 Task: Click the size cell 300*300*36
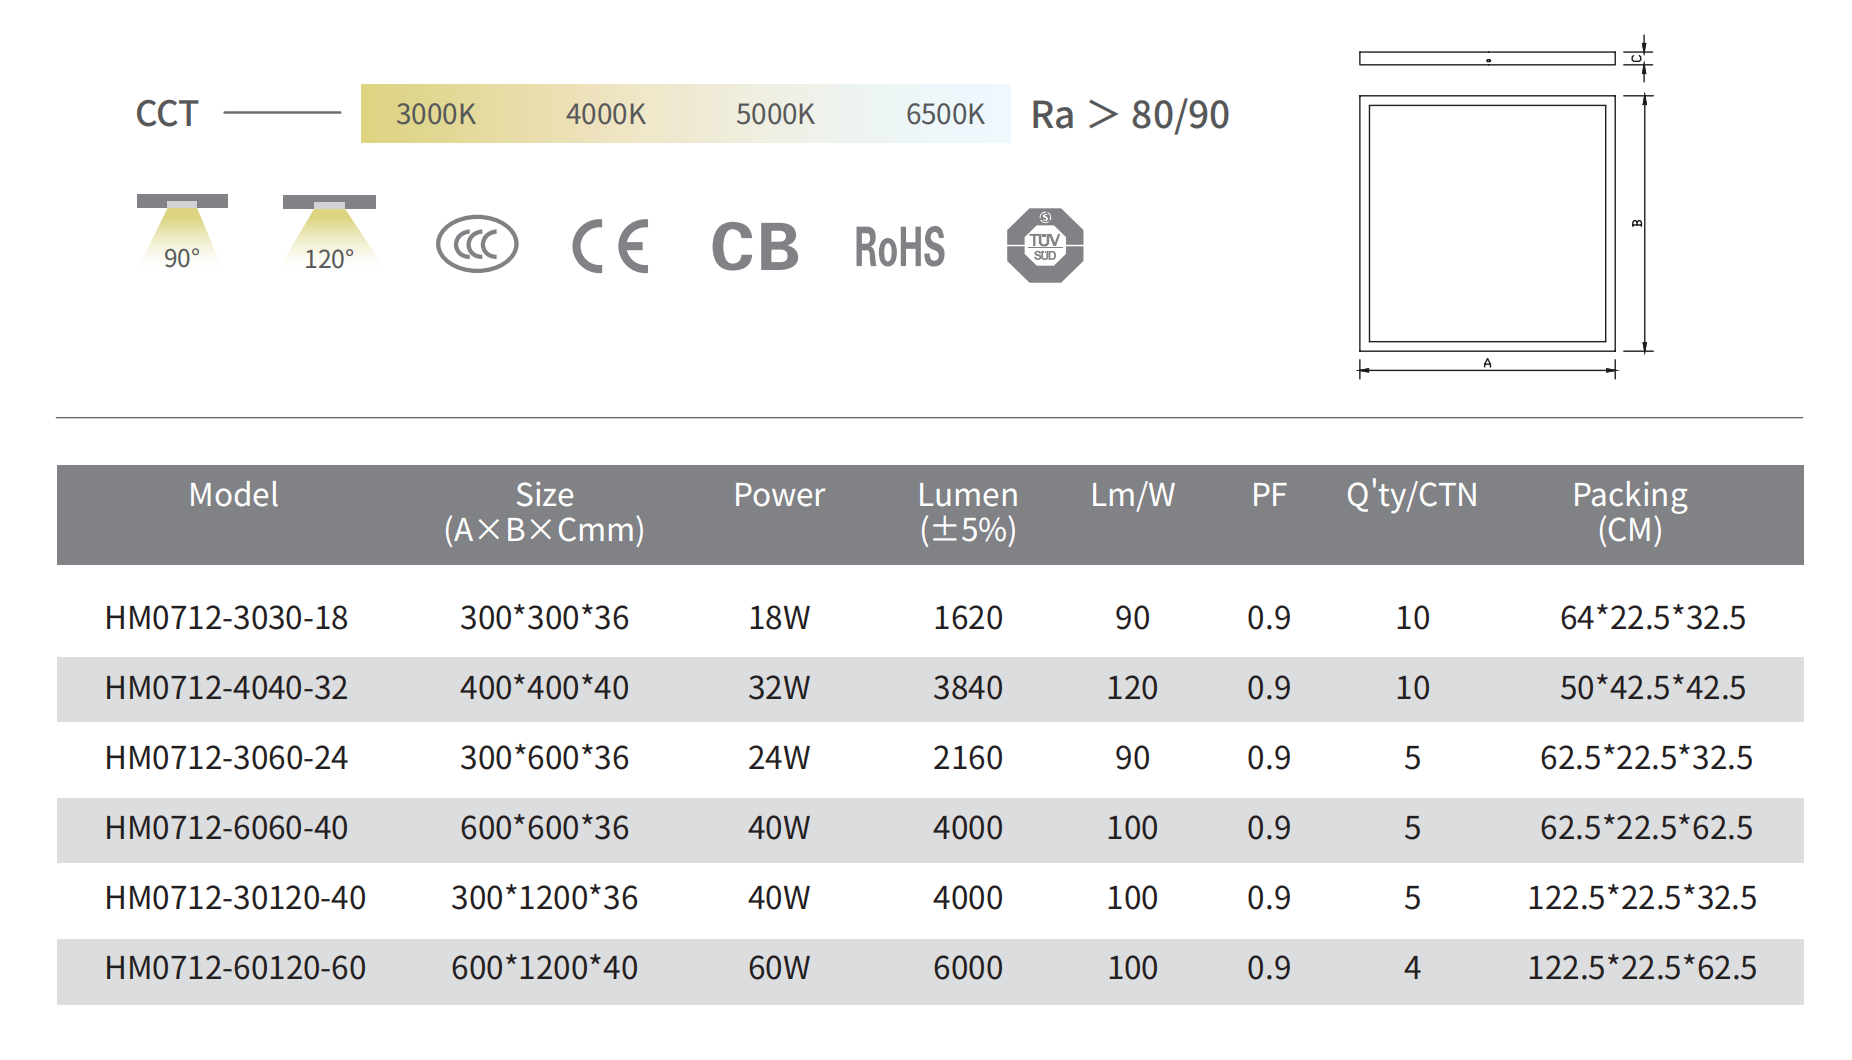click(x=544, y=618)
